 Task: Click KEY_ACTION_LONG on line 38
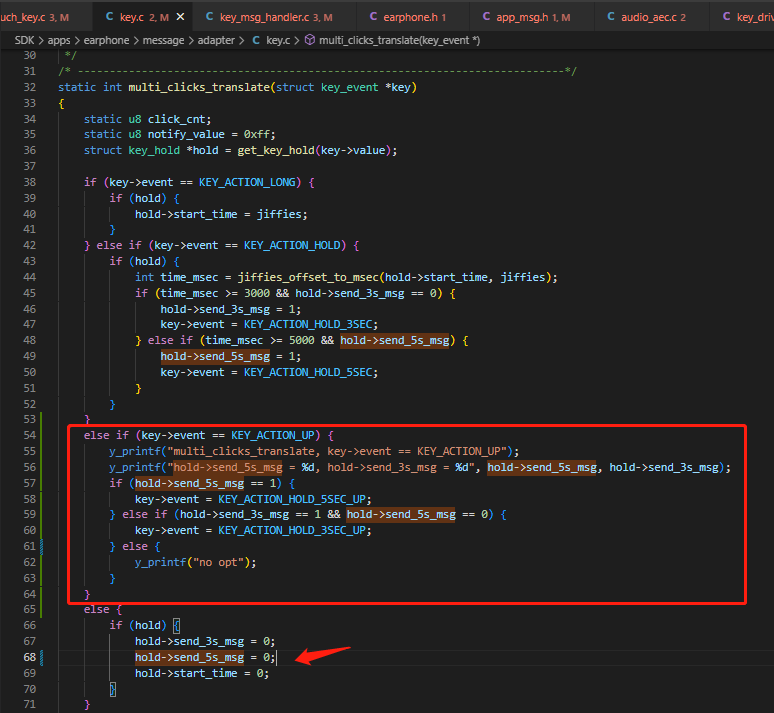tap(247, 182)
